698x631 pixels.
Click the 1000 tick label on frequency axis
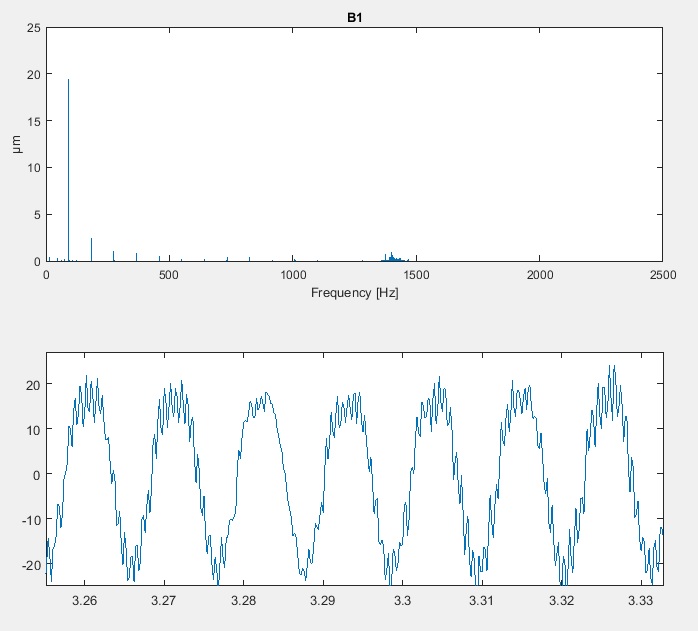point(293,275)
